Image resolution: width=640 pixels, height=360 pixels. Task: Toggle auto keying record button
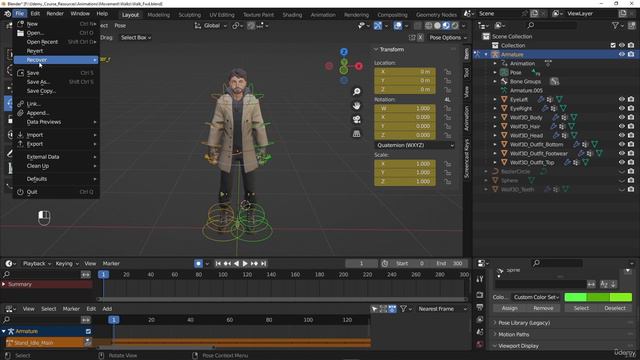[x=198, y=264]
